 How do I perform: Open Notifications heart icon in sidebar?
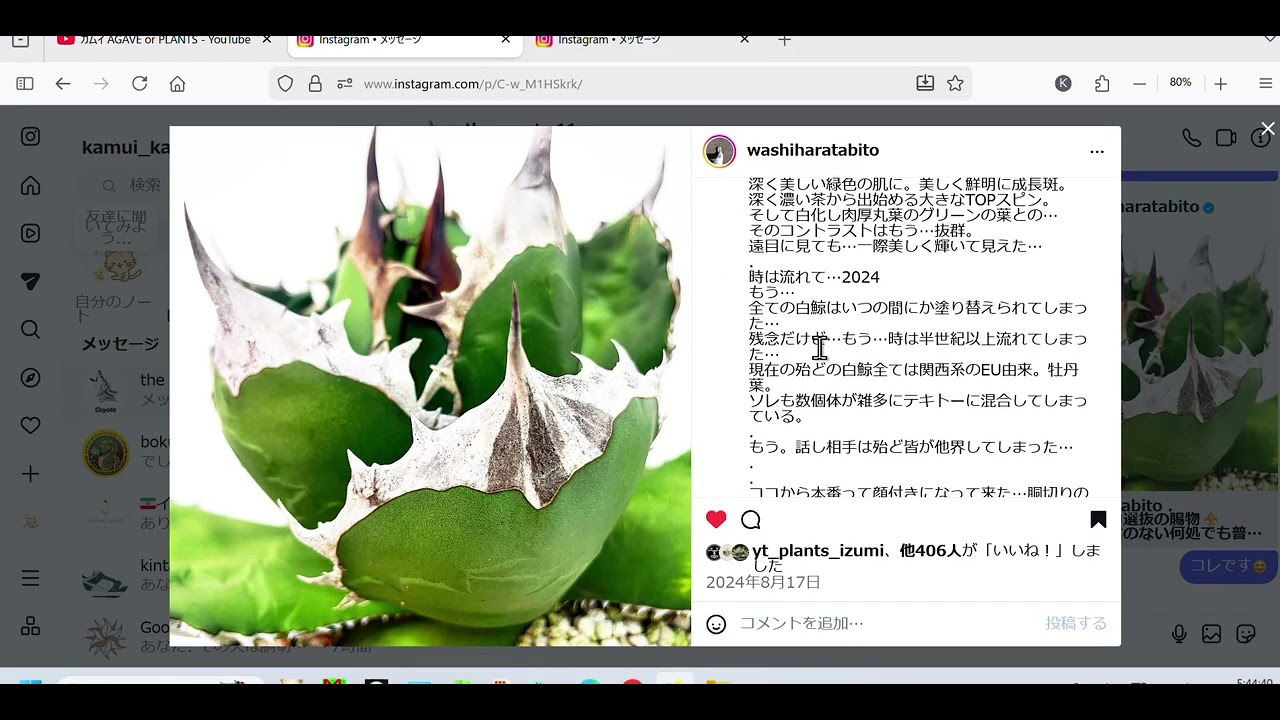[x=31, y=426]
